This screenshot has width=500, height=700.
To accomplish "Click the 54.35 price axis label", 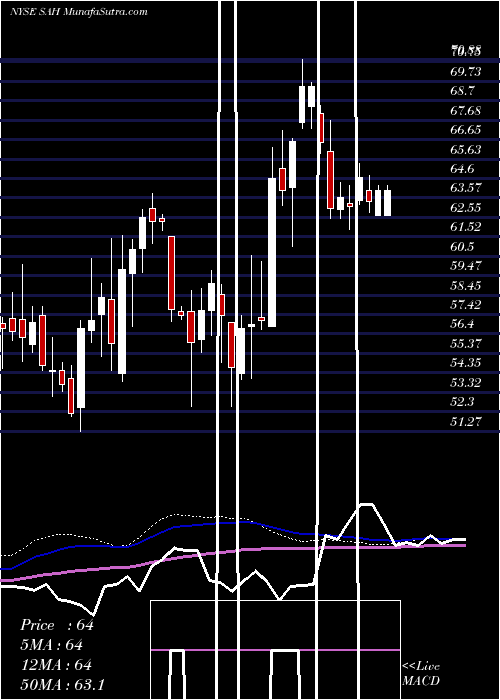I will [466, 363].
